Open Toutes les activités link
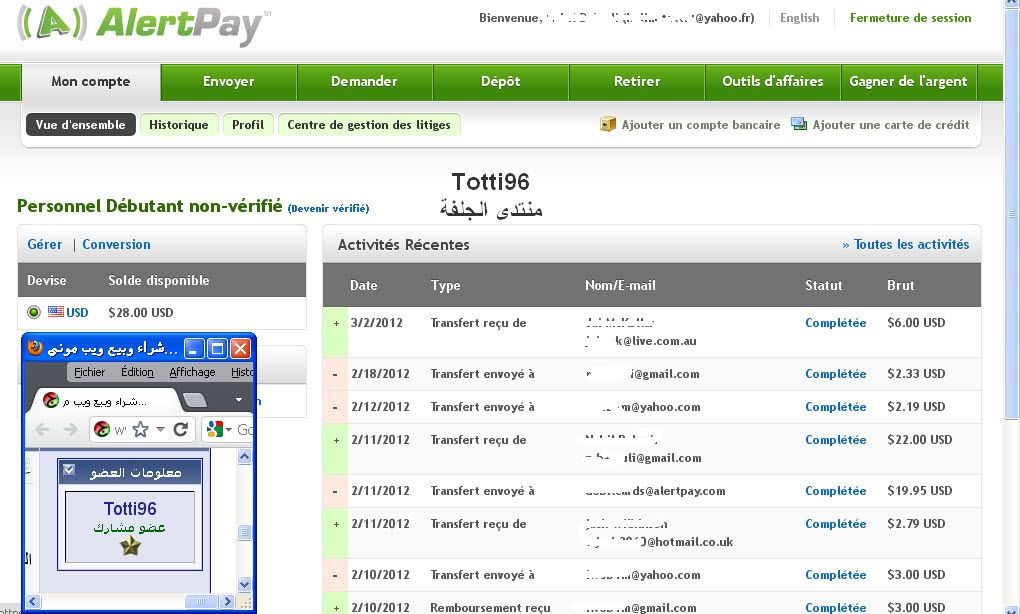This screenshot has height=614, width=1020. click(x=906, y=245)
